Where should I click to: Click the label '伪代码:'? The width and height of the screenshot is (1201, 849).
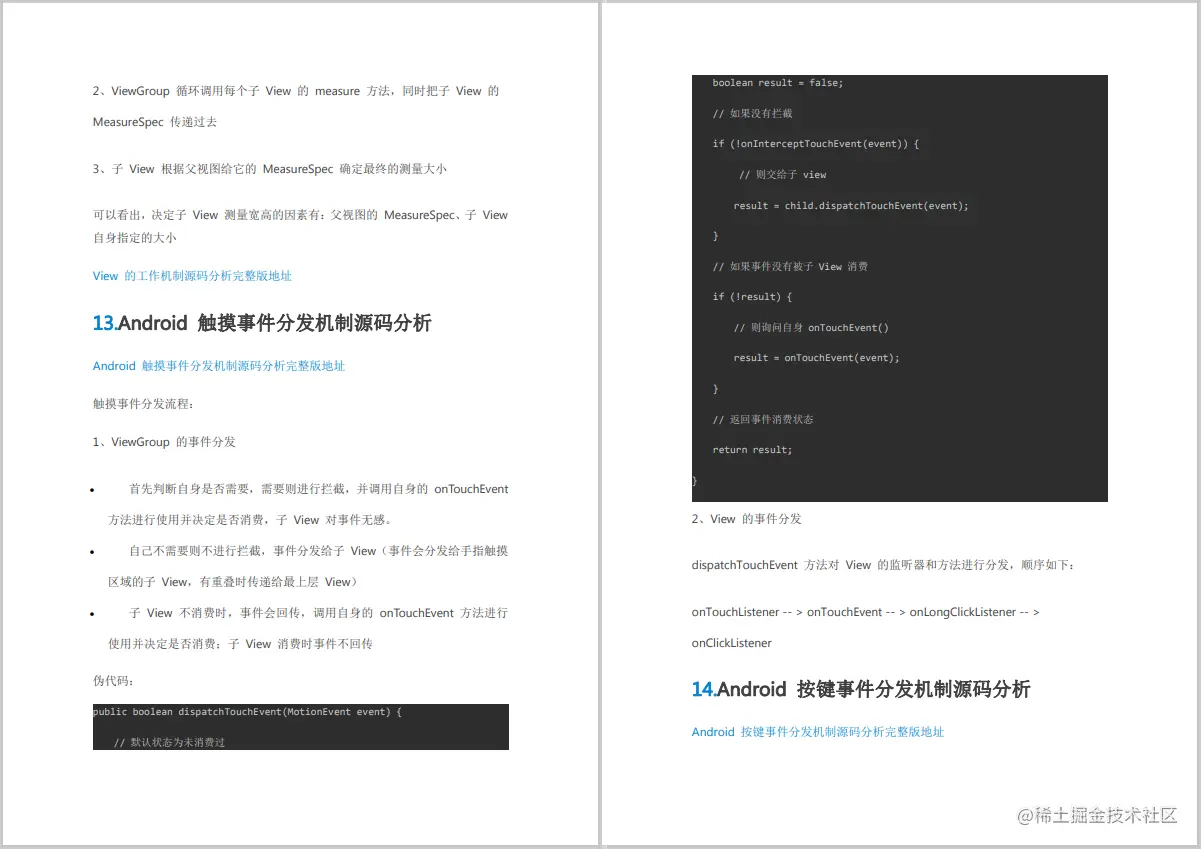coord(113,681)
